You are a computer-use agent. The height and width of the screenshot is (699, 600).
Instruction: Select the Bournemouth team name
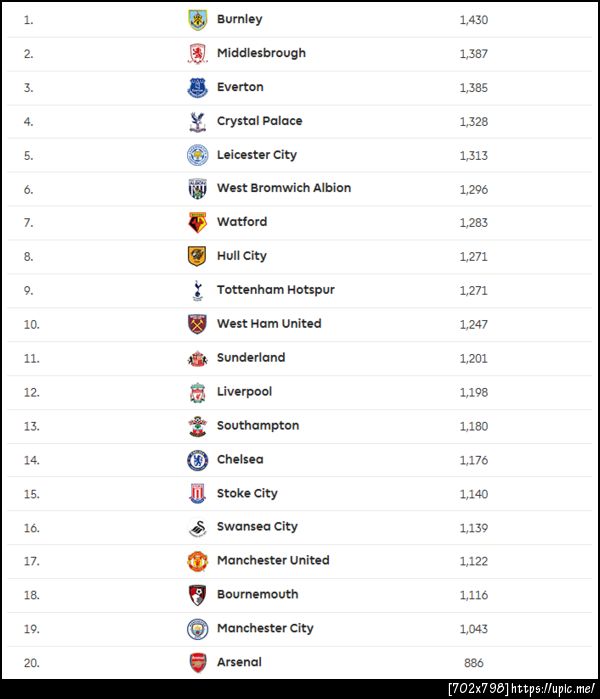coord(257,595)
